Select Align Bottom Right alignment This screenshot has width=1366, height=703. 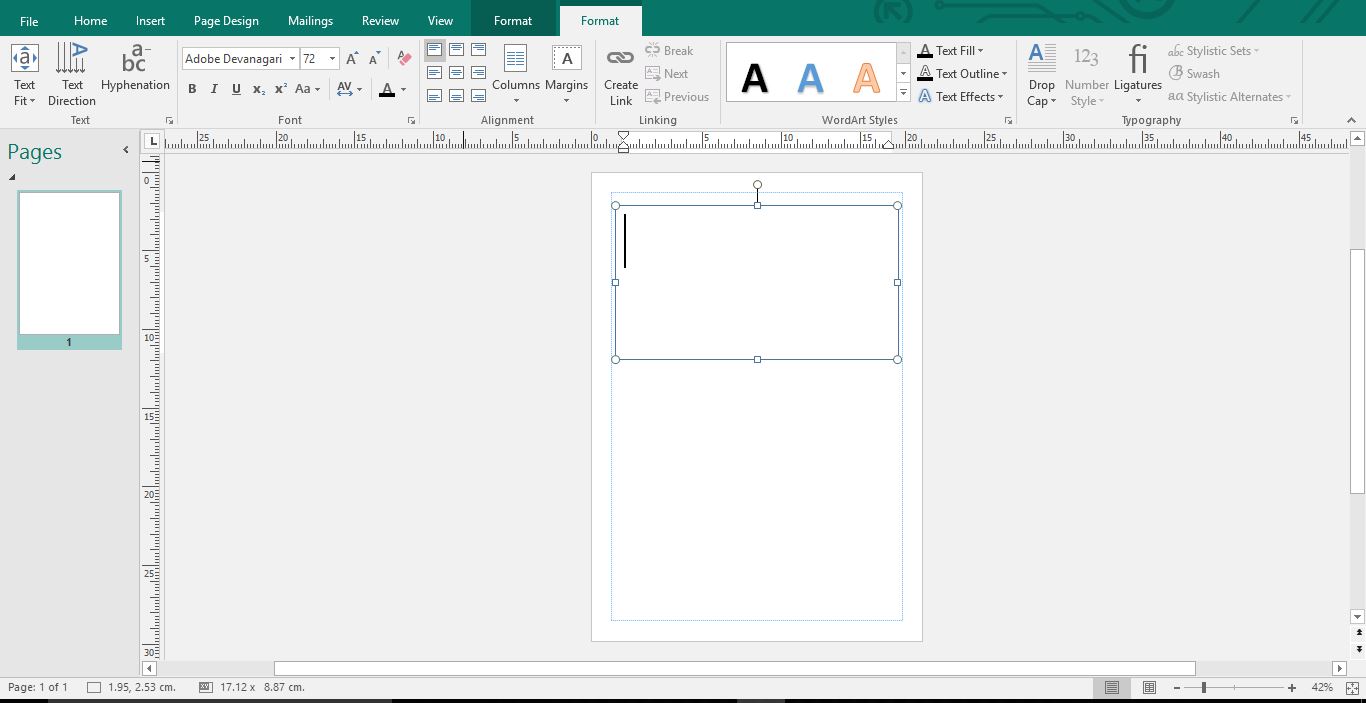tap(478, 96)
